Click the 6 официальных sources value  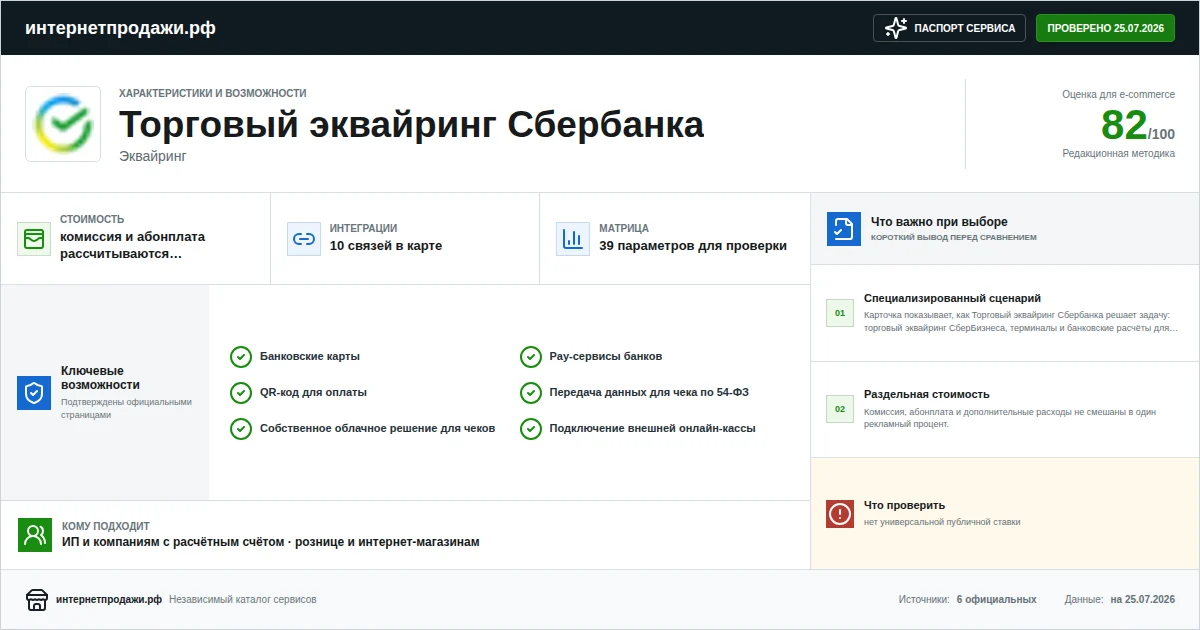996,600
